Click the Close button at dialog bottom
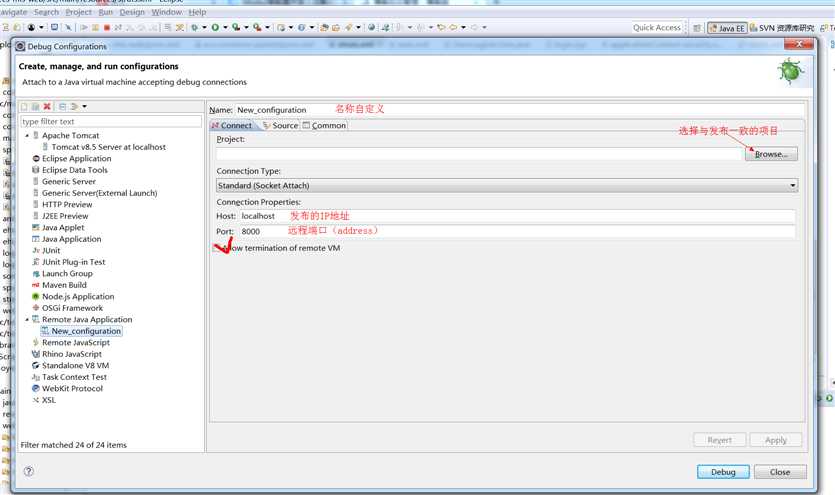Viewport: 835px width, 495px height. click(x=780, y=472)
